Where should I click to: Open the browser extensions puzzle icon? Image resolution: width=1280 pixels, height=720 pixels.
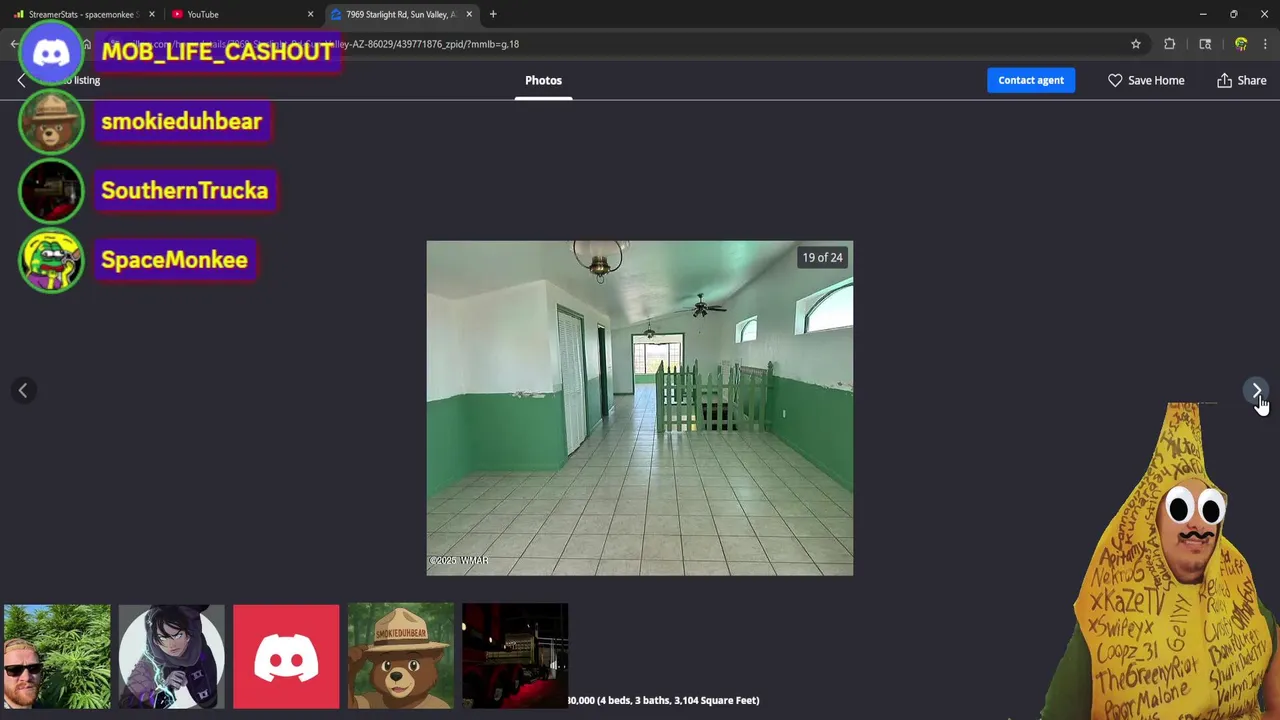click(x=1169, y=44)
